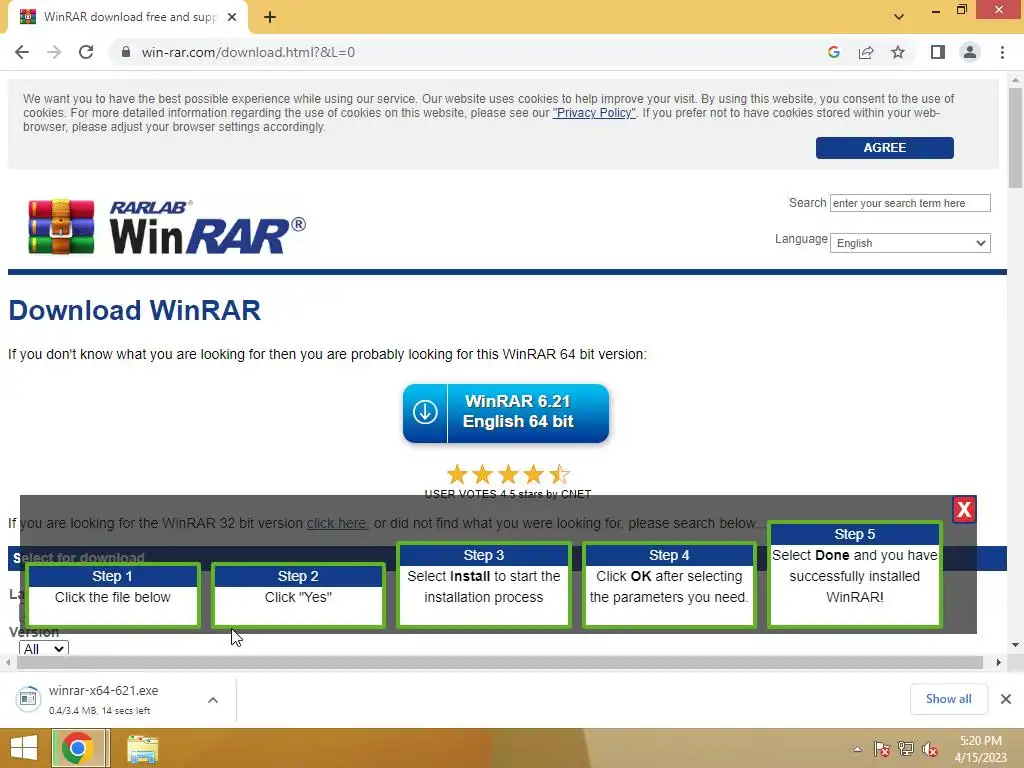Click the Chrome taskbar icon
The image size is (1024, 768).
tap(78, 748)
